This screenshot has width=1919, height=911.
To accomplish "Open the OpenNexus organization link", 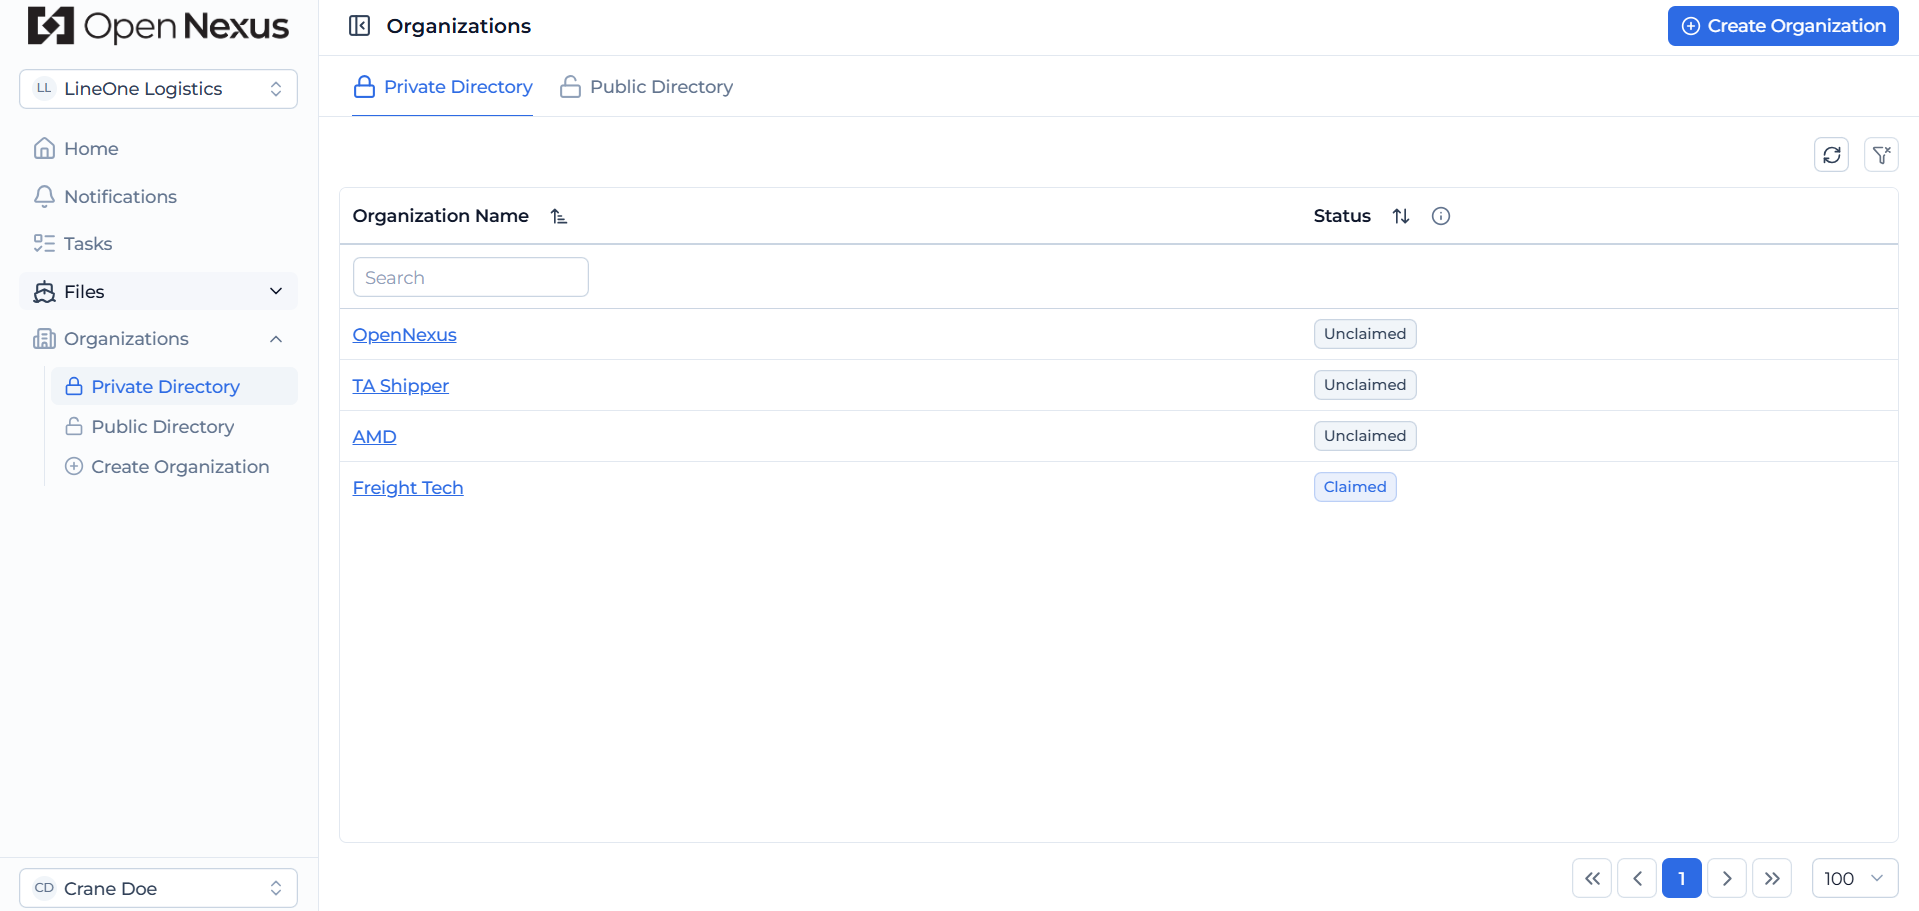I will click(404, 335).
